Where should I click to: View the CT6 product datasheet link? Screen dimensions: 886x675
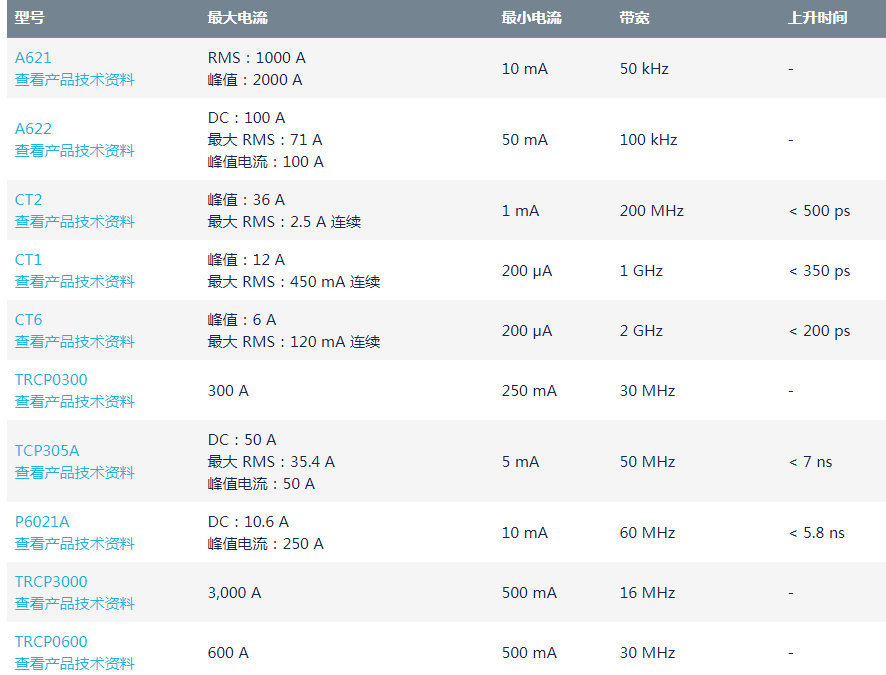click(75, 342)
